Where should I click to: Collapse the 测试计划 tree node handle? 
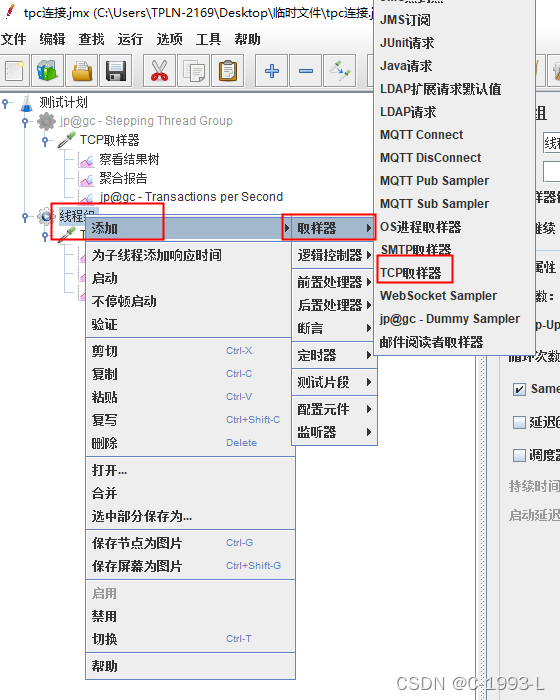tap(5, 104)
